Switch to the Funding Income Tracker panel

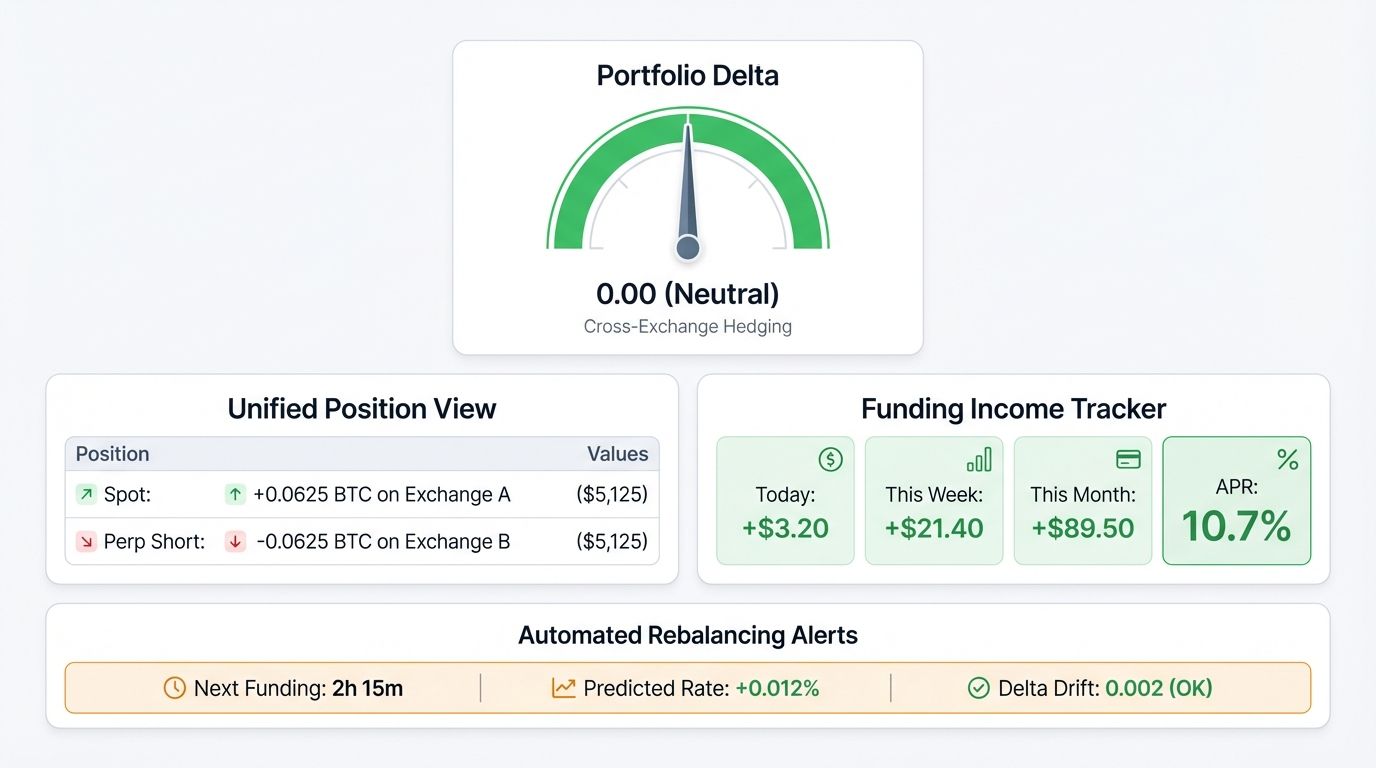click(x=1012, y=409)
